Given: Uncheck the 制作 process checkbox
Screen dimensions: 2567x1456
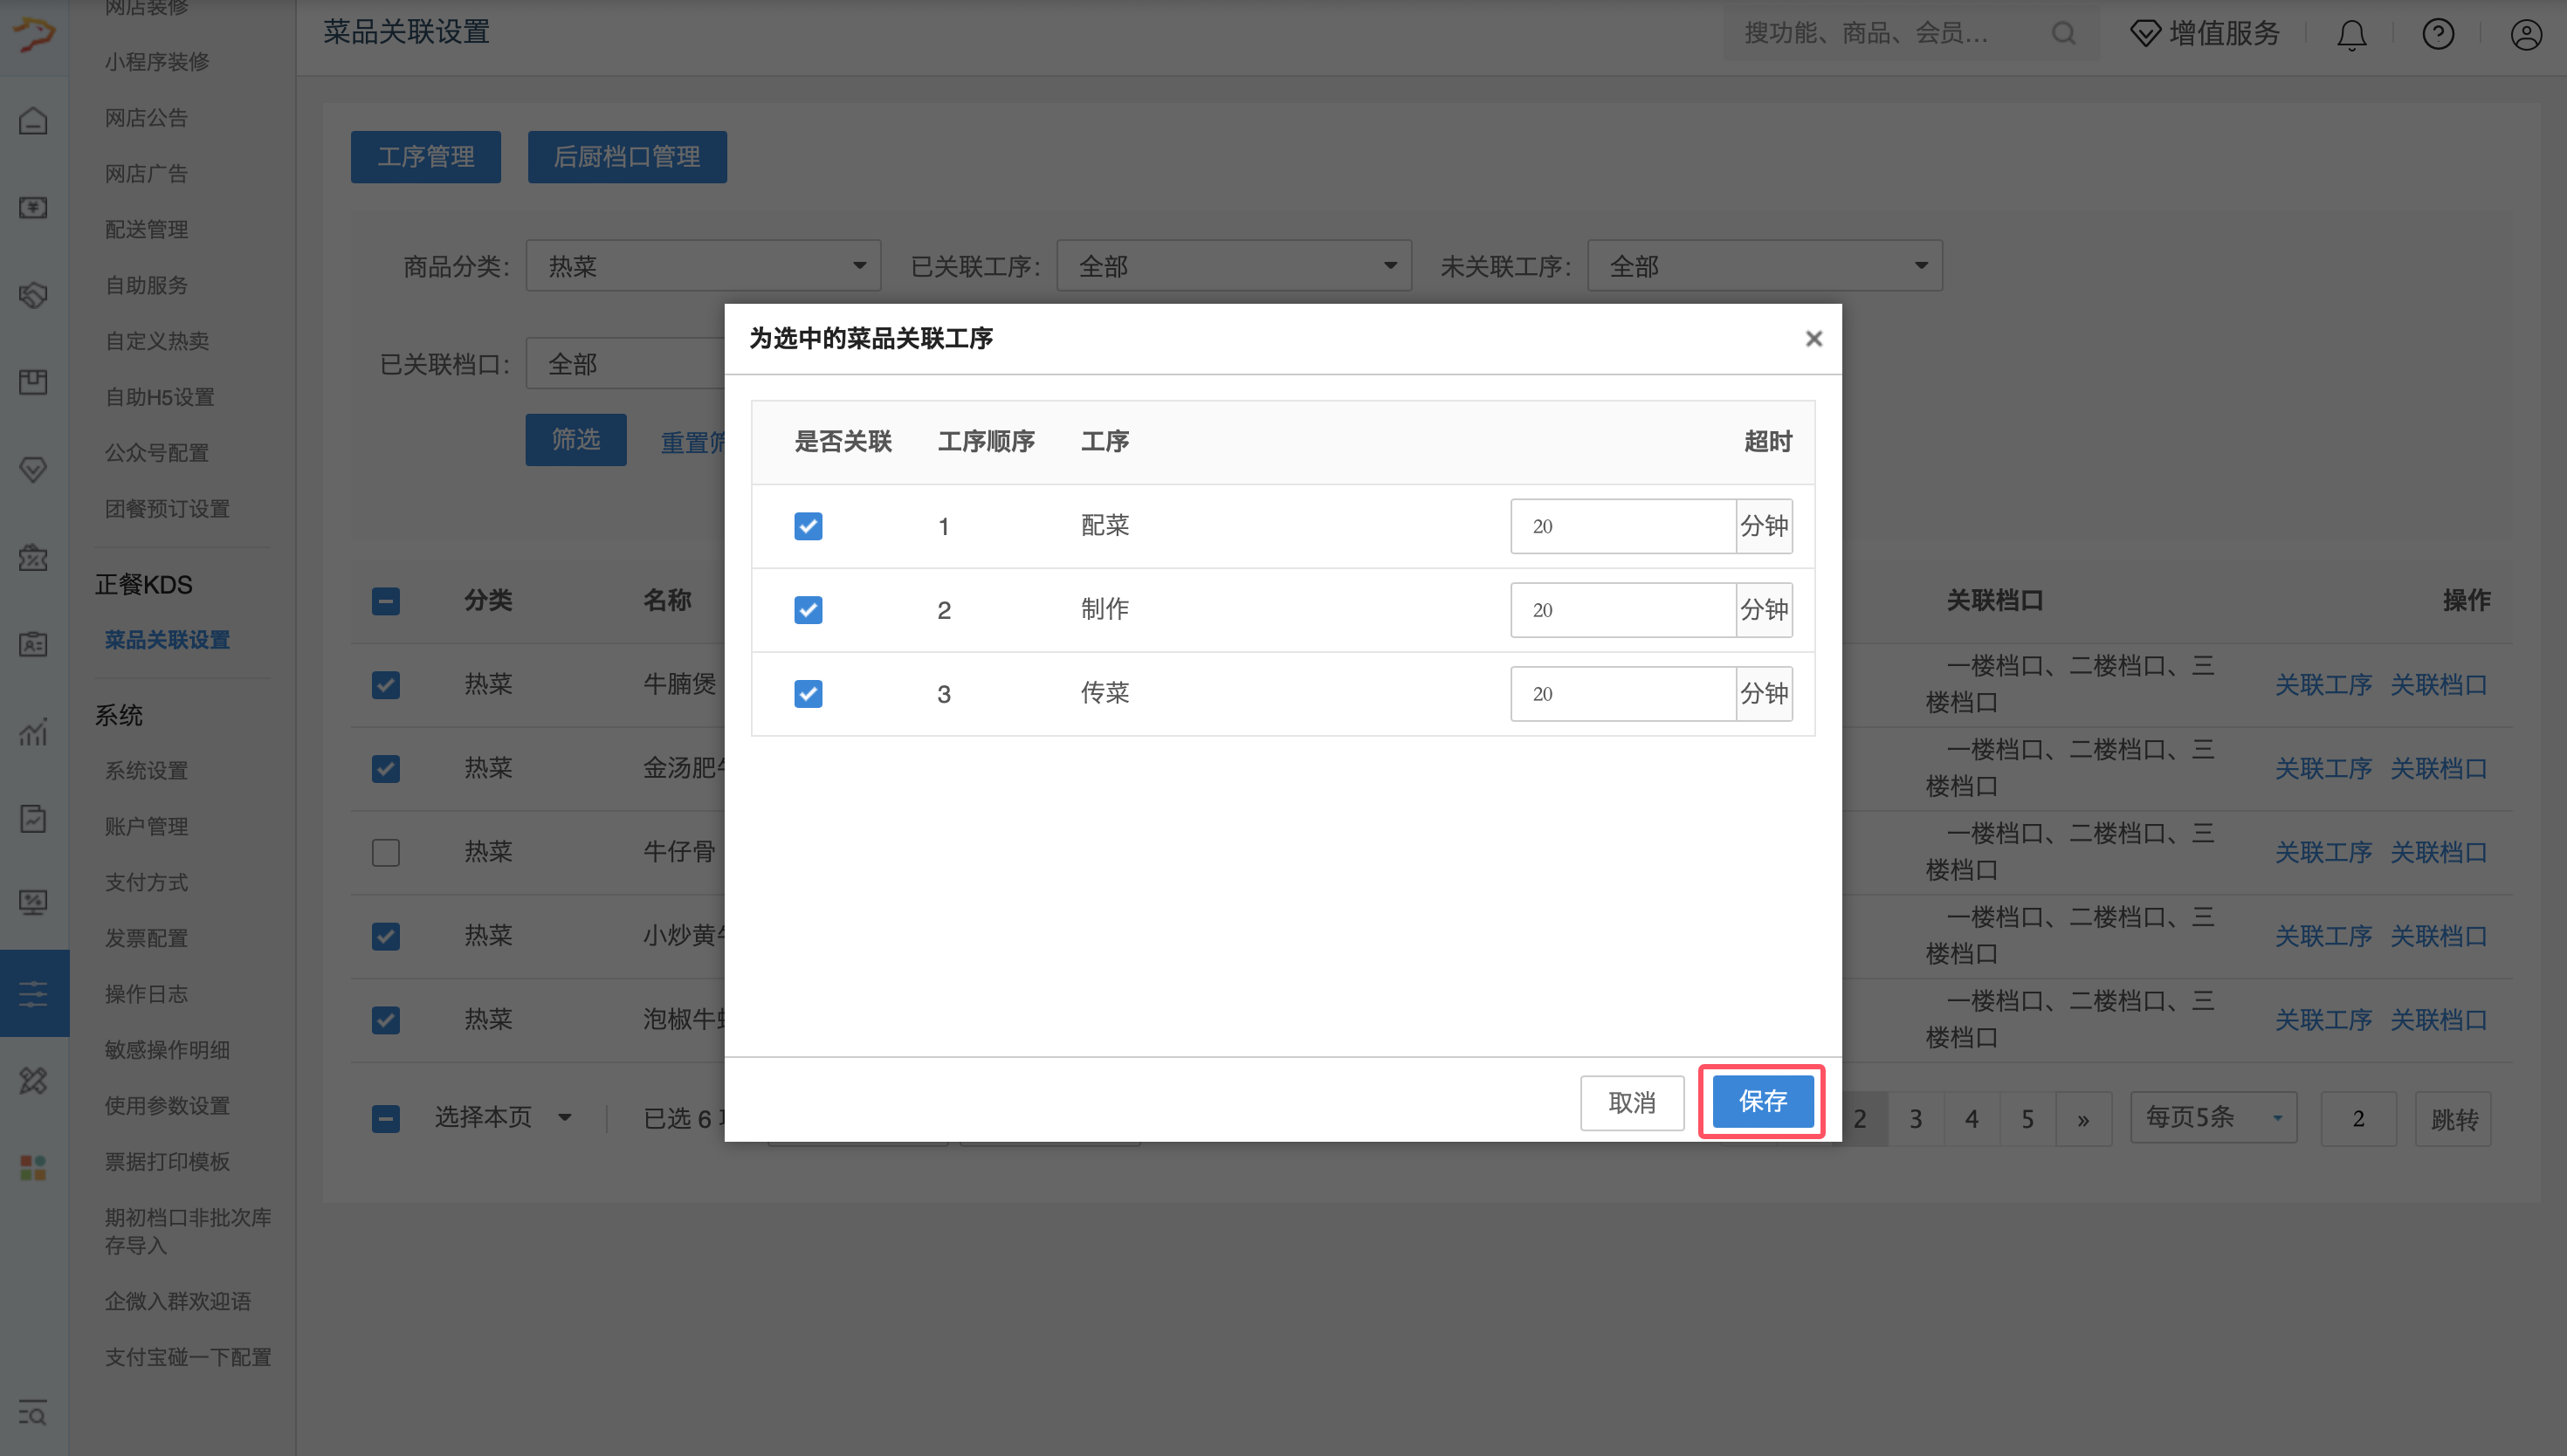Looking at the screenshot, I should point(808,610).
